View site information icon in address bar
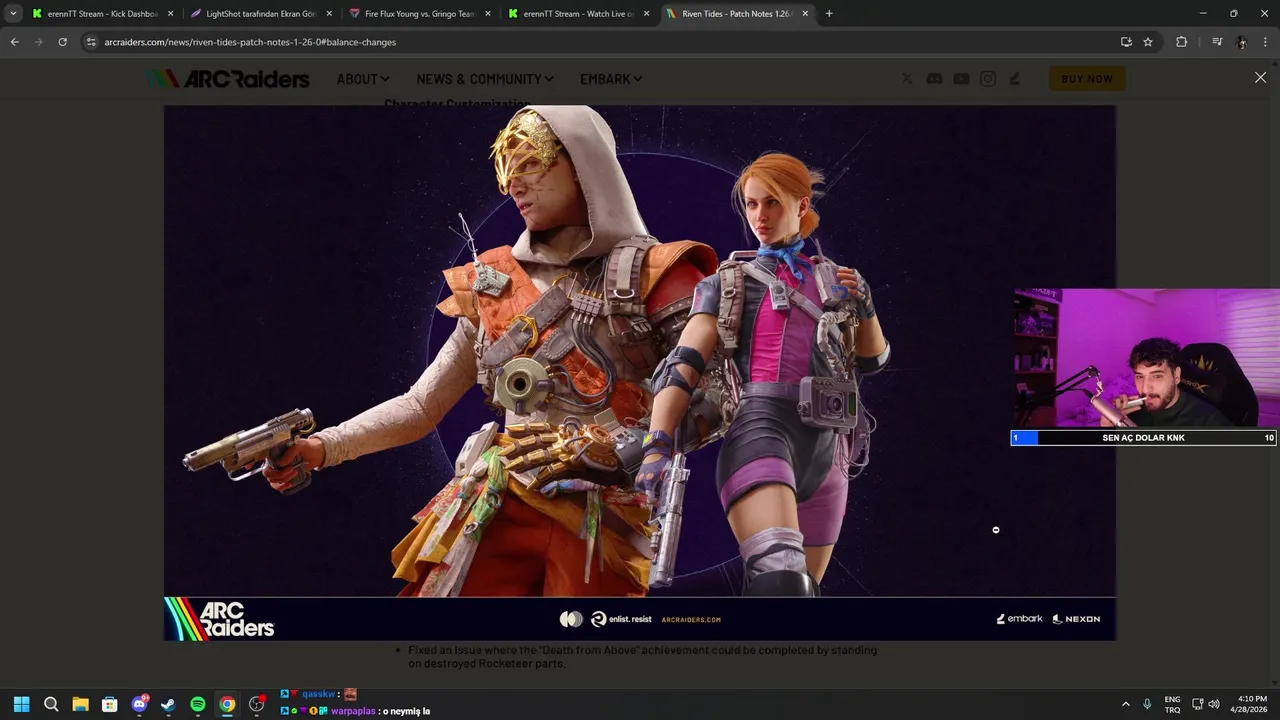 [x=91, y=42]
